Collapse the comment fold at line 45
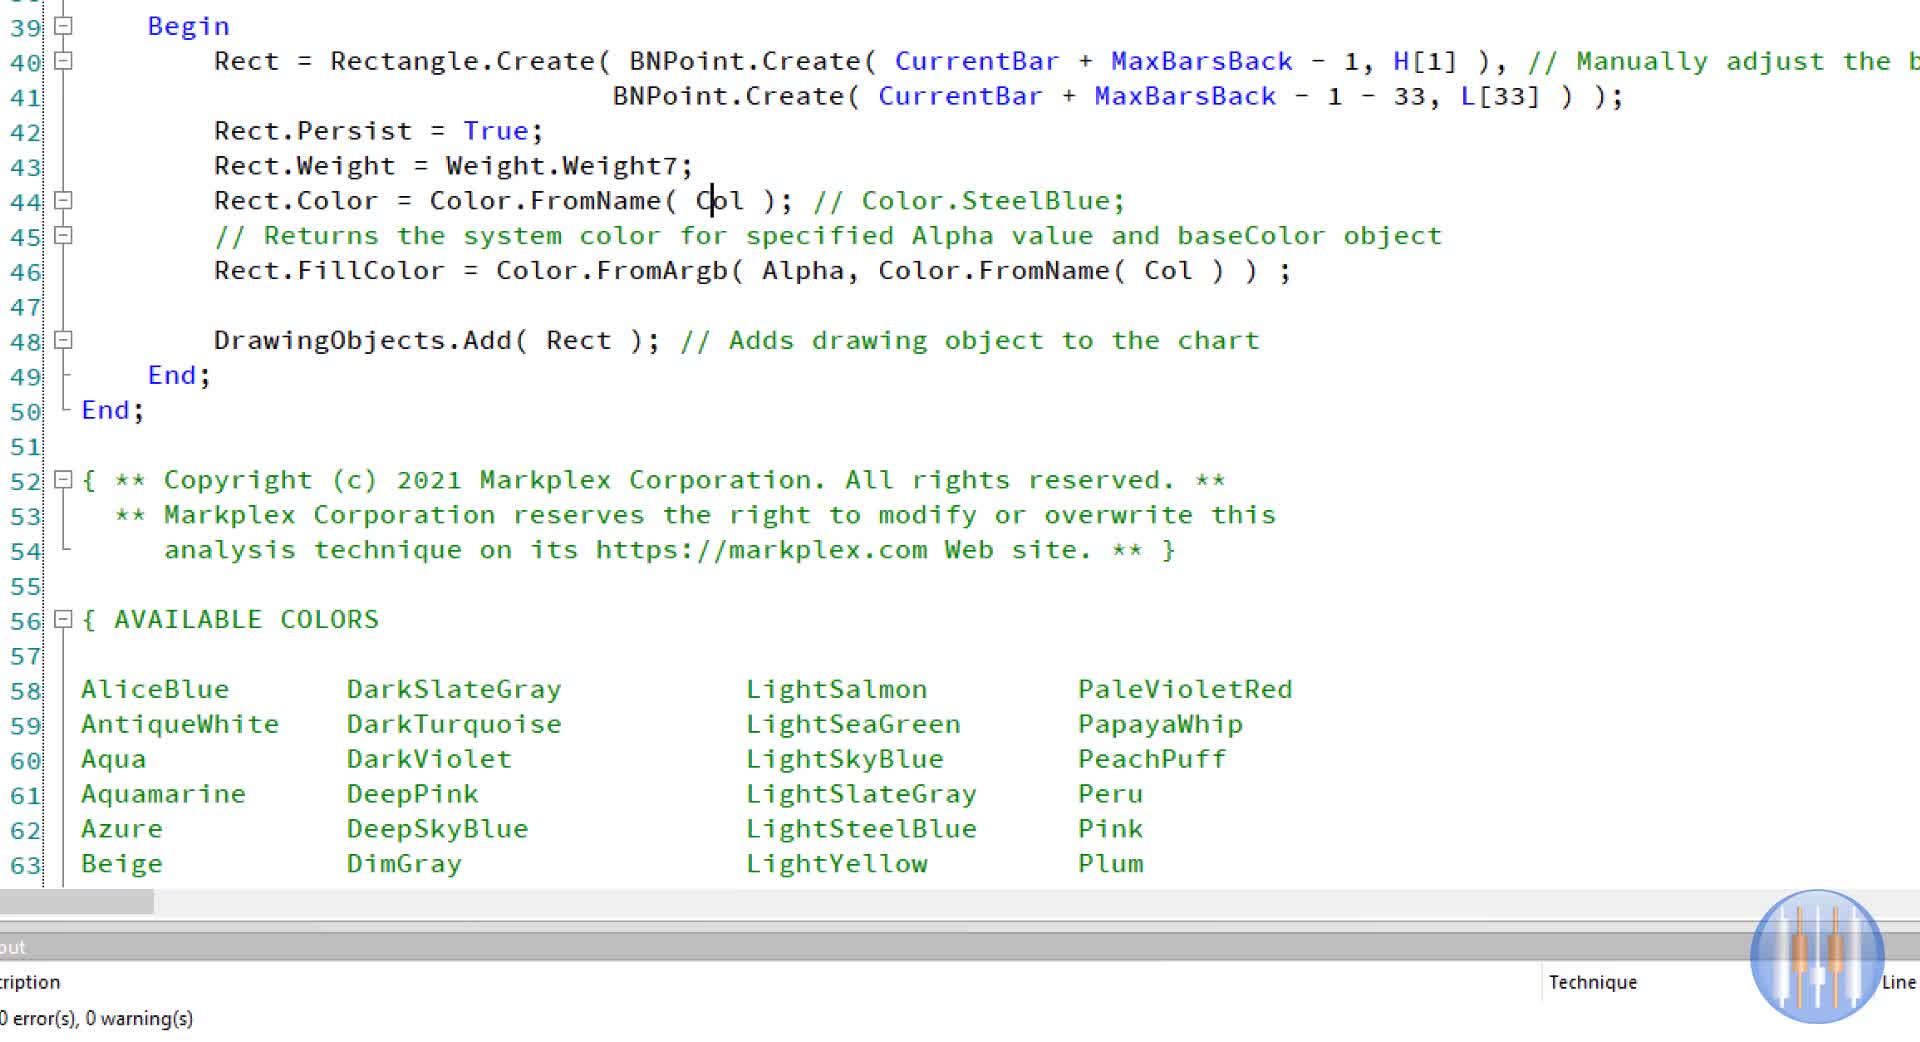This screenshot has height=1042, width=1920. (x=63, y=236)
